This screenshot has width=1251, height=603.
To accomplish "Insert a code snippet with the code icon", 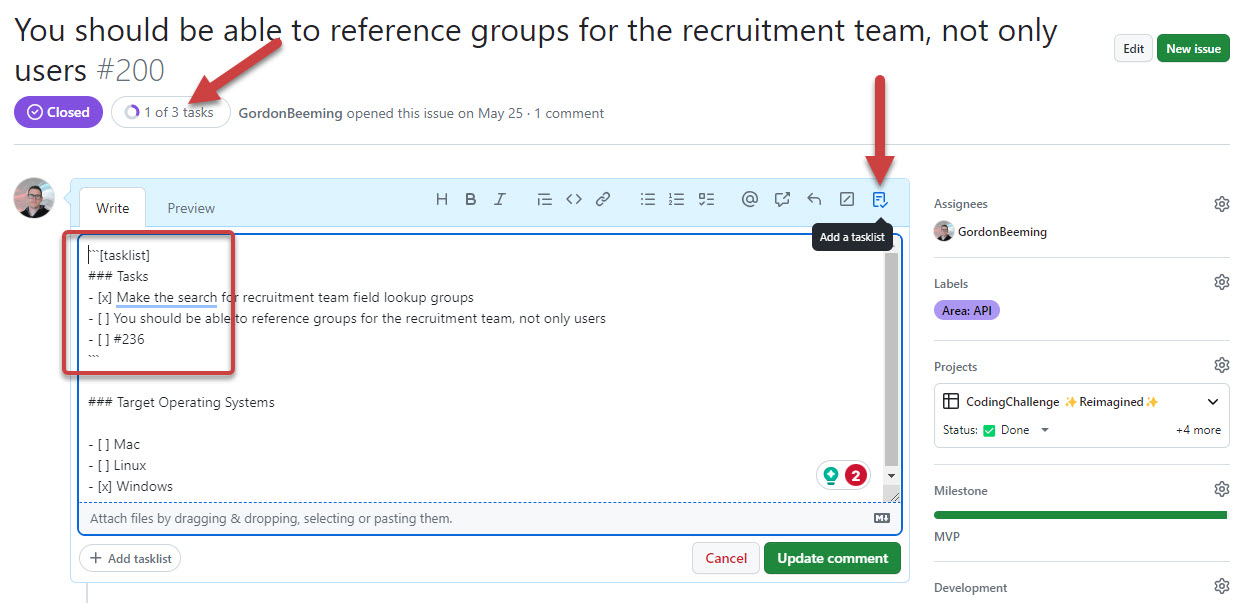I will pos(574,199).
